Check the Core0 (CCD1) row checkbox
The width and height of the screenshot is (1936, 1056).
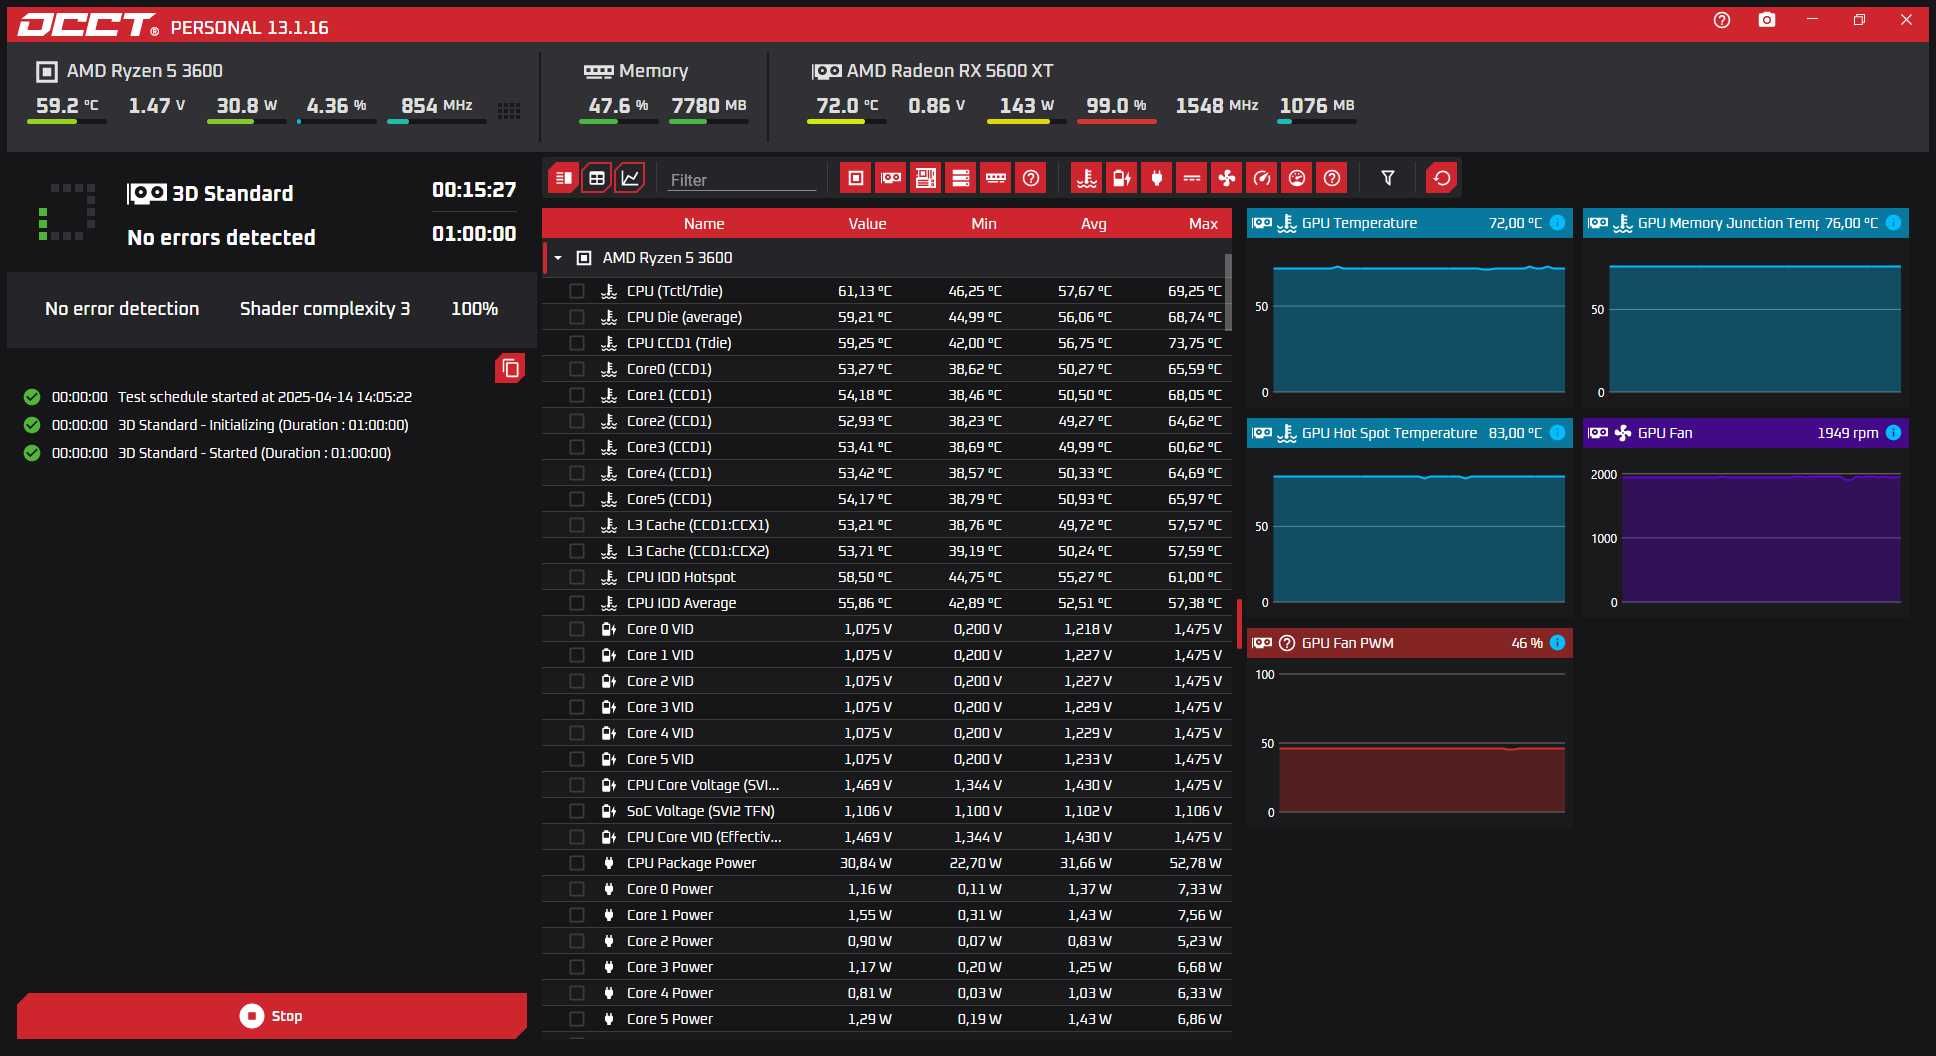577,369
